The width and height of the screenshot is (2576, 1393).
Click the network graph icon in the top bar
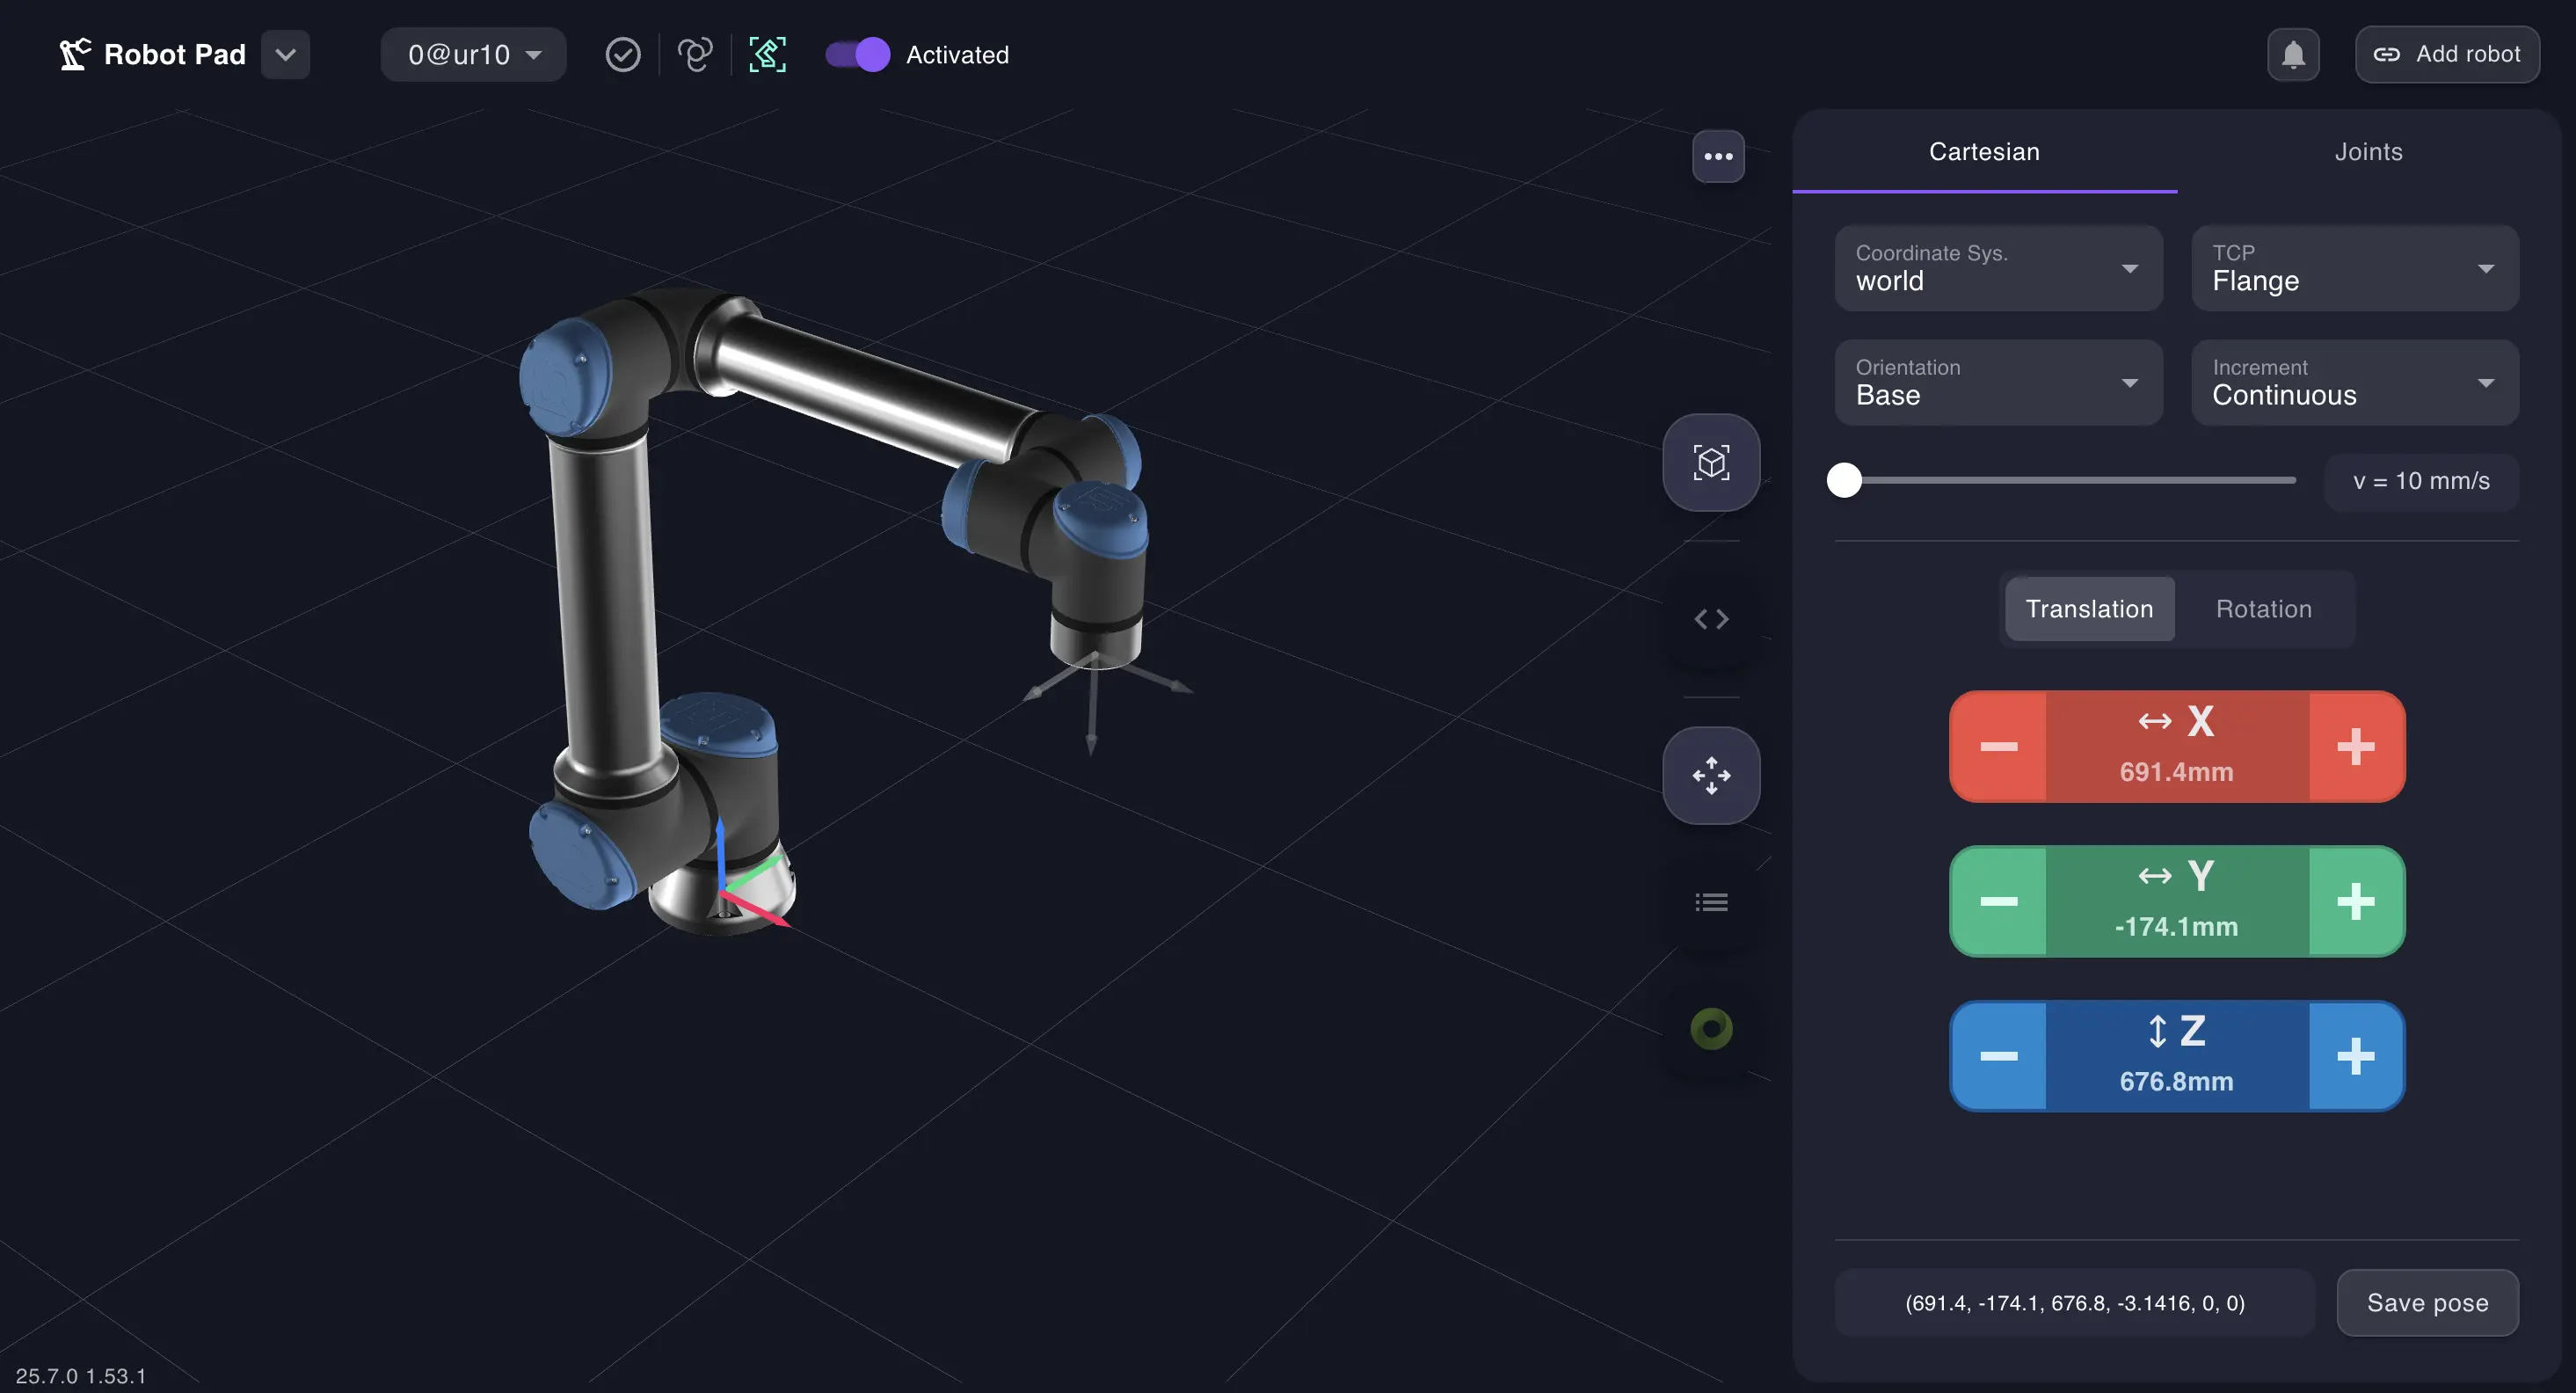(694, 55)
